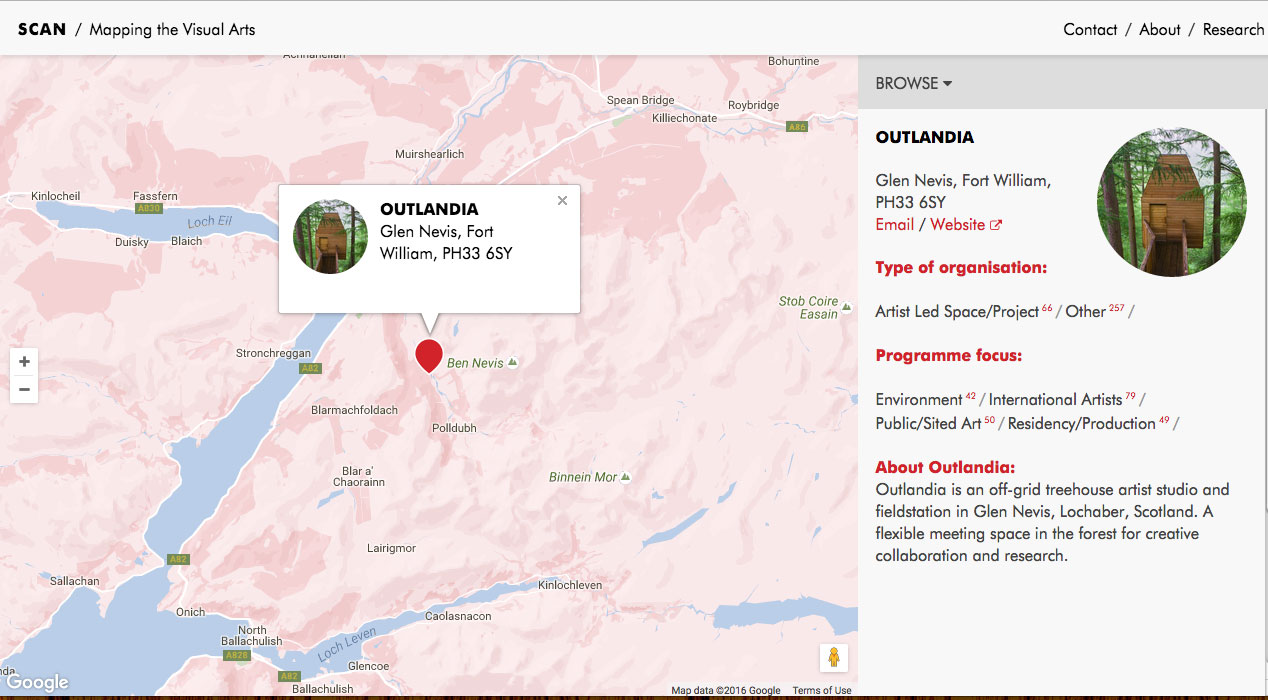Click the circular Outlandia treehouse photo in sidebar

[1171, 202]
